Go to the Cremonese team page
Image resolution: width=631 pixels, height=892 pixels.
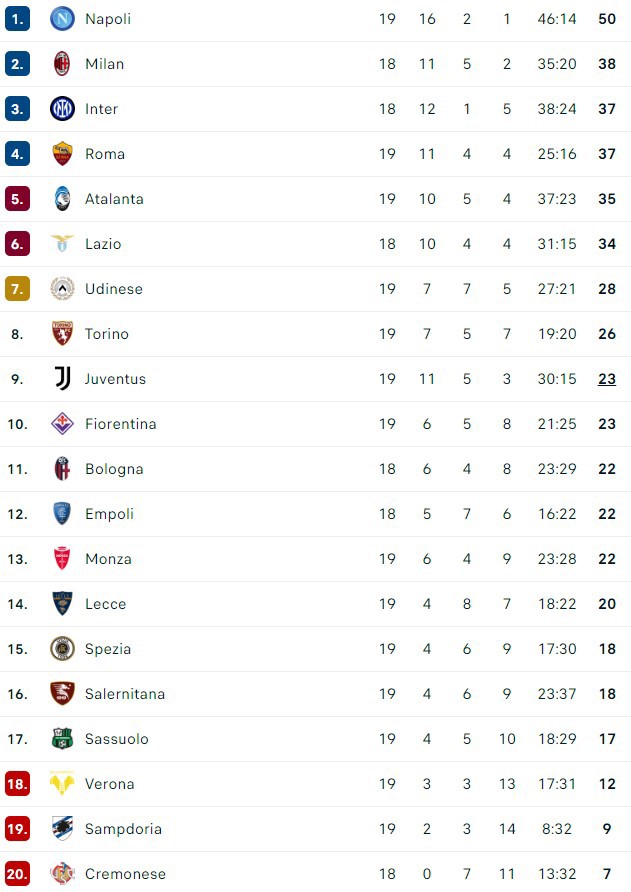pos(125,874)
